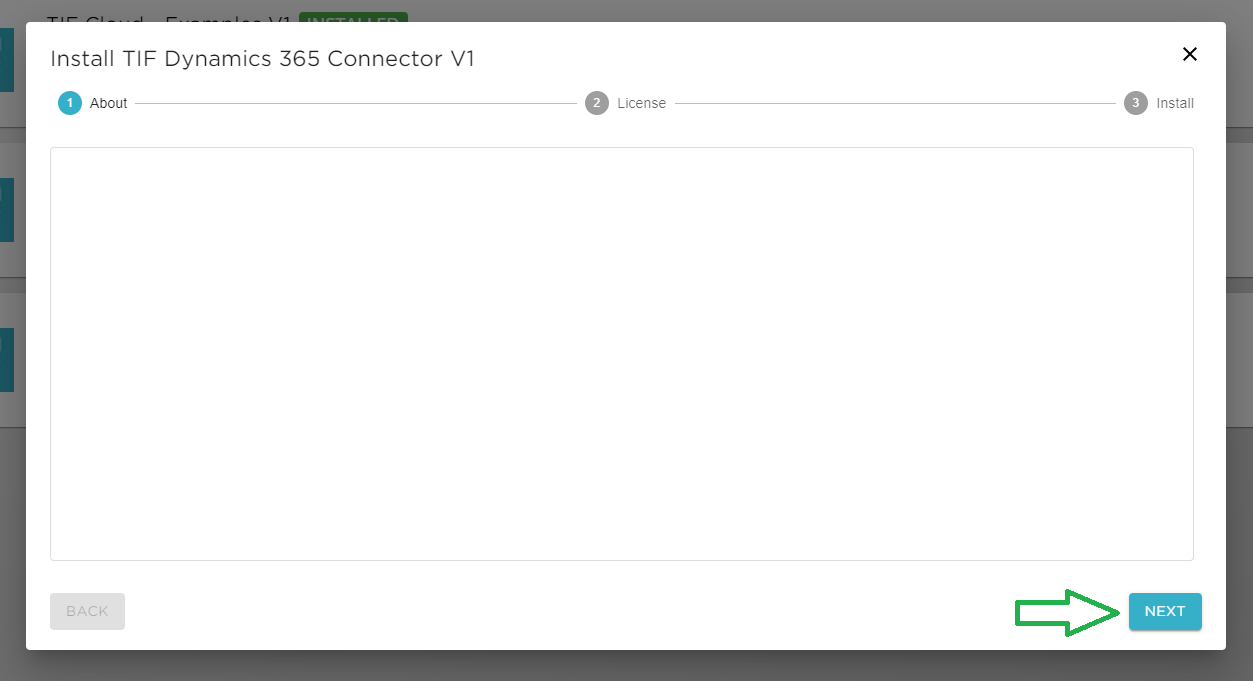Click the line between License and Install steps
This screenshot has height=681, width=1253.
pos(895,103)
